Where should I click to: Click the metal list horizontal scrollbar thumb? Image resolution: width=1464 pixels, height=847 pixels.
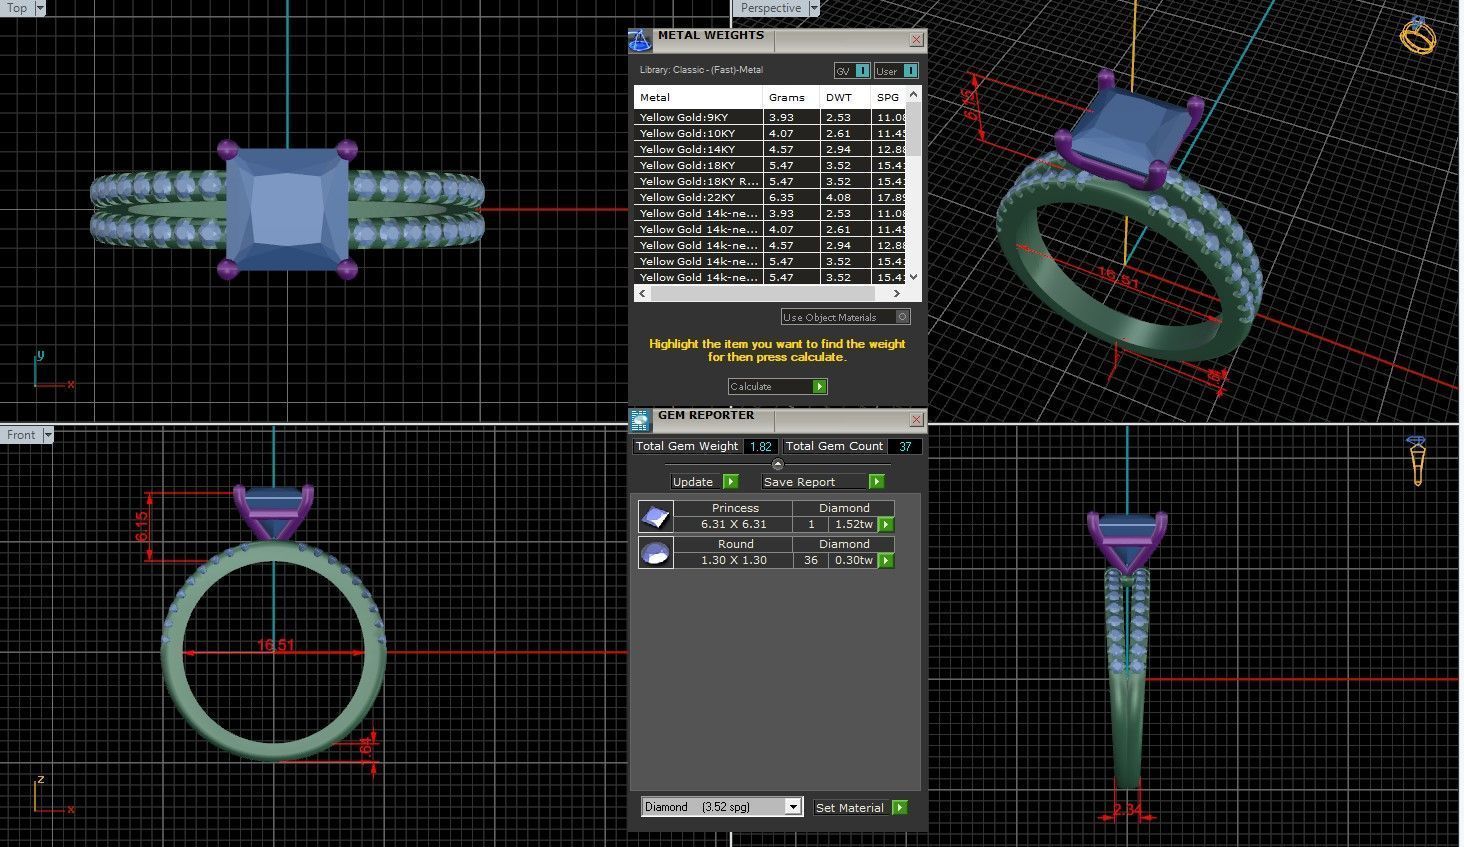point(762,294)
